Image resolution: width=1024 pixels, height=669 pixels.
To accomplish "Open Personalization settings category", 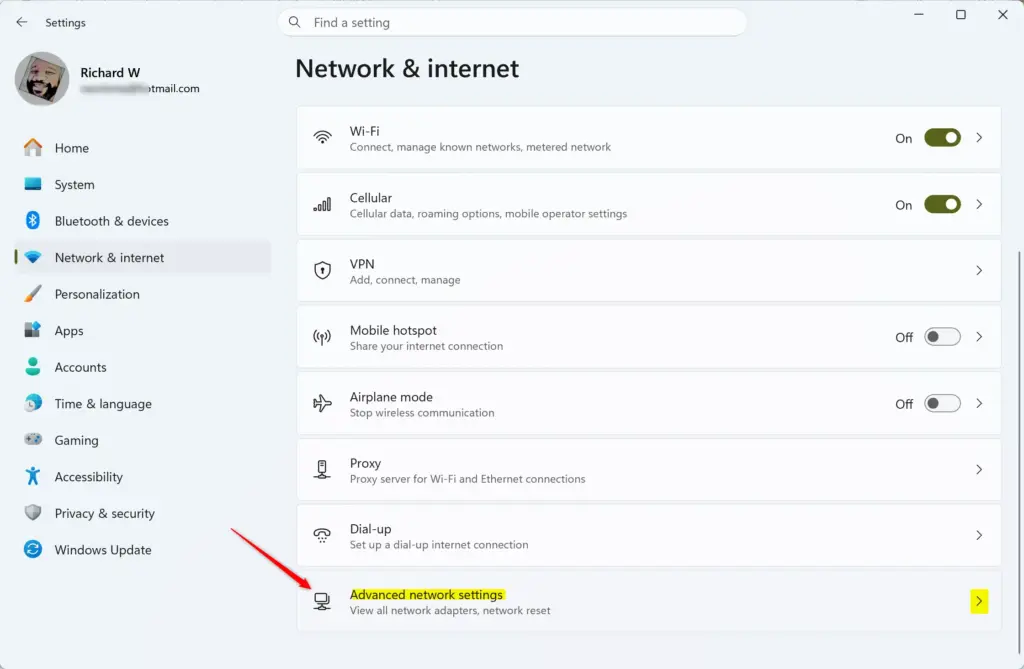I will pos(142,294).
